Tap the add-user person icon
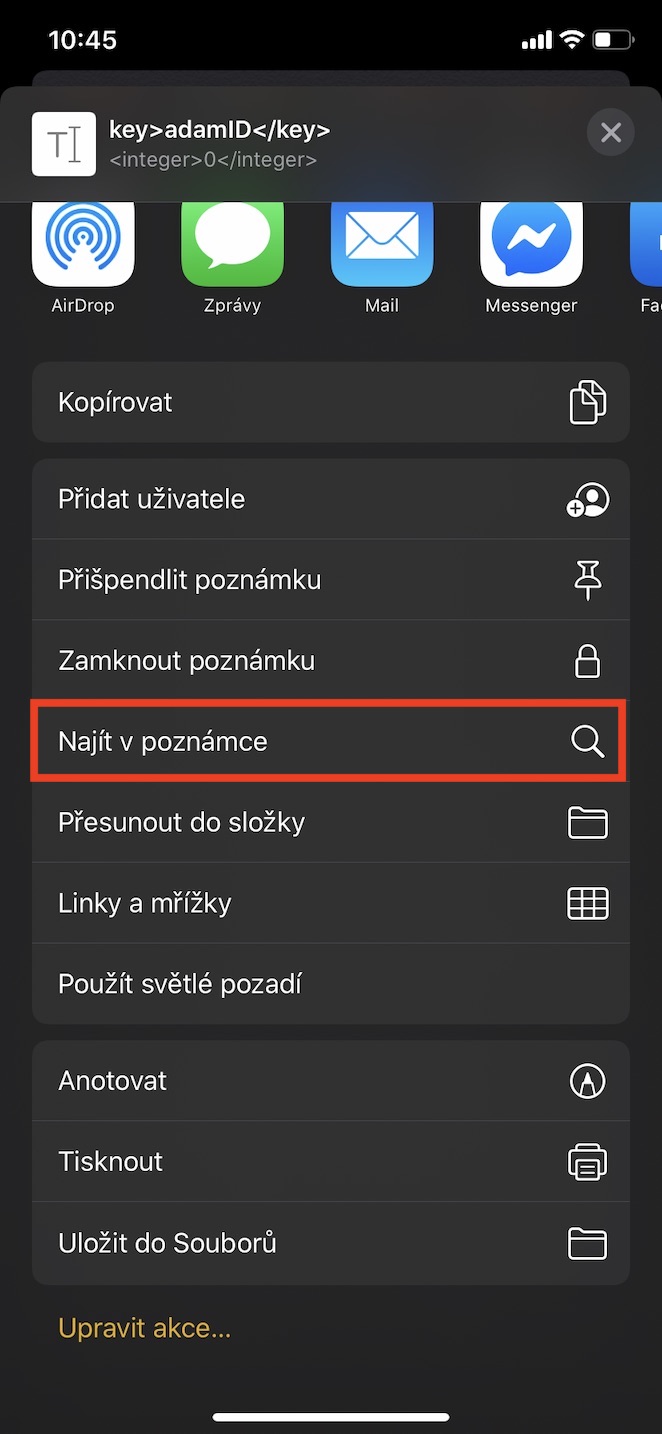The width and height of the screenshot is (662, 1434). 587,499
